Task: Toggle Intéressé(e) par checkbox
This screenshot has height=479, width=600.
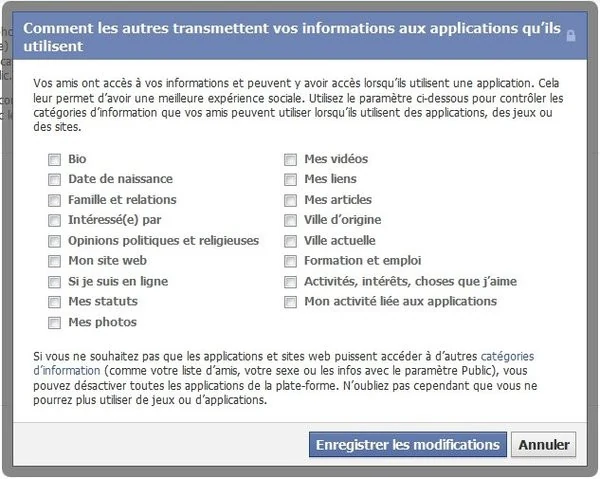Action: coord(54,220)
